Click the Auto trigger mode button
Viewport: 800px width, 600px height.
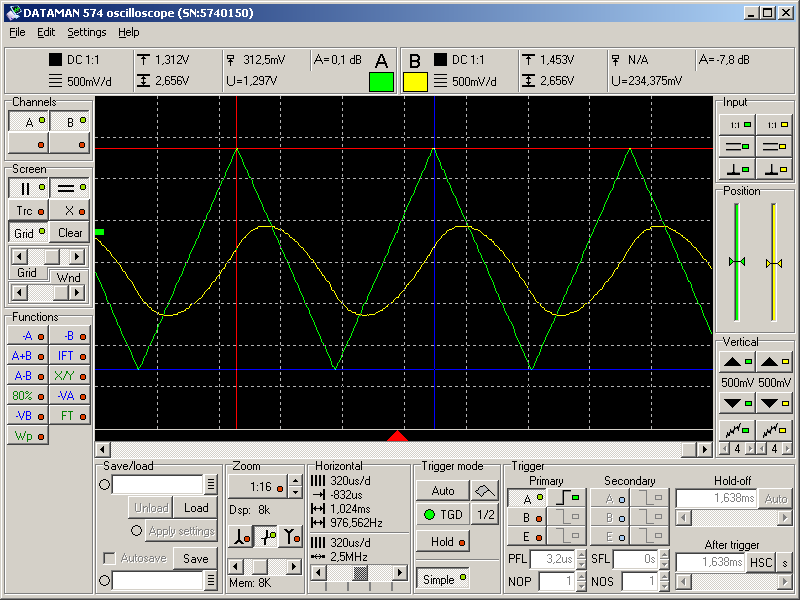tap(443, 491)
